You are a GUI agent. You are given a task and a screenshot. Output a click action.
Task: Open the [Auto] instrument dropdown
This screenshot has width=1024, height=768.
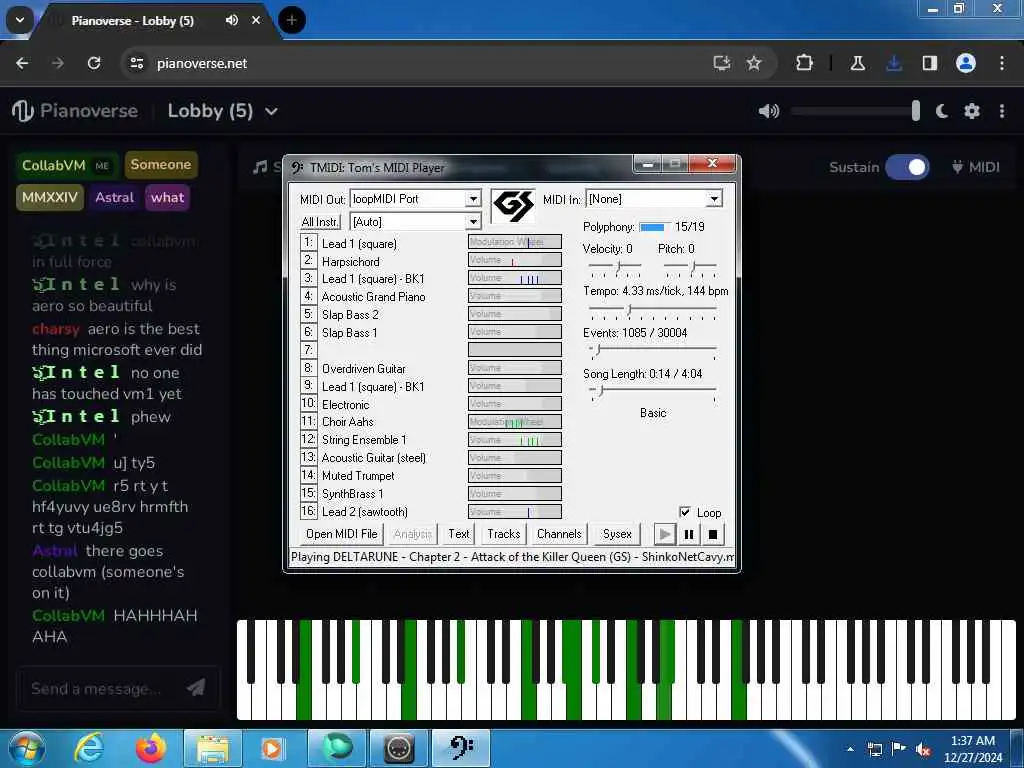click(473, 222)
